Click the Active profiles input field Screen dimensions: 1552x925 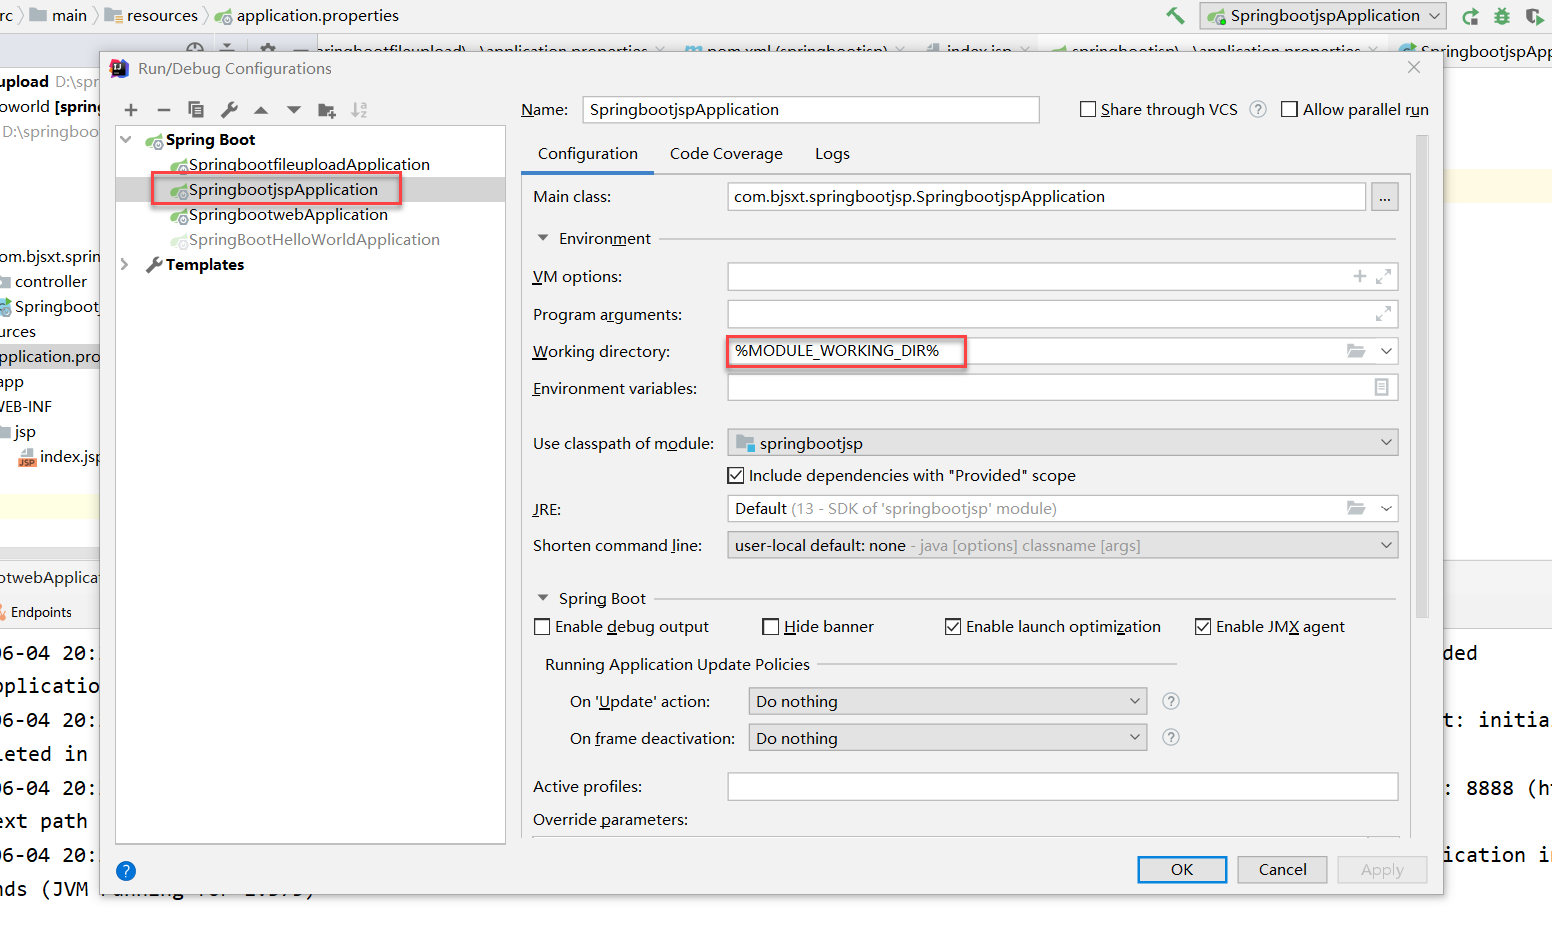(x=1063, y=787)
